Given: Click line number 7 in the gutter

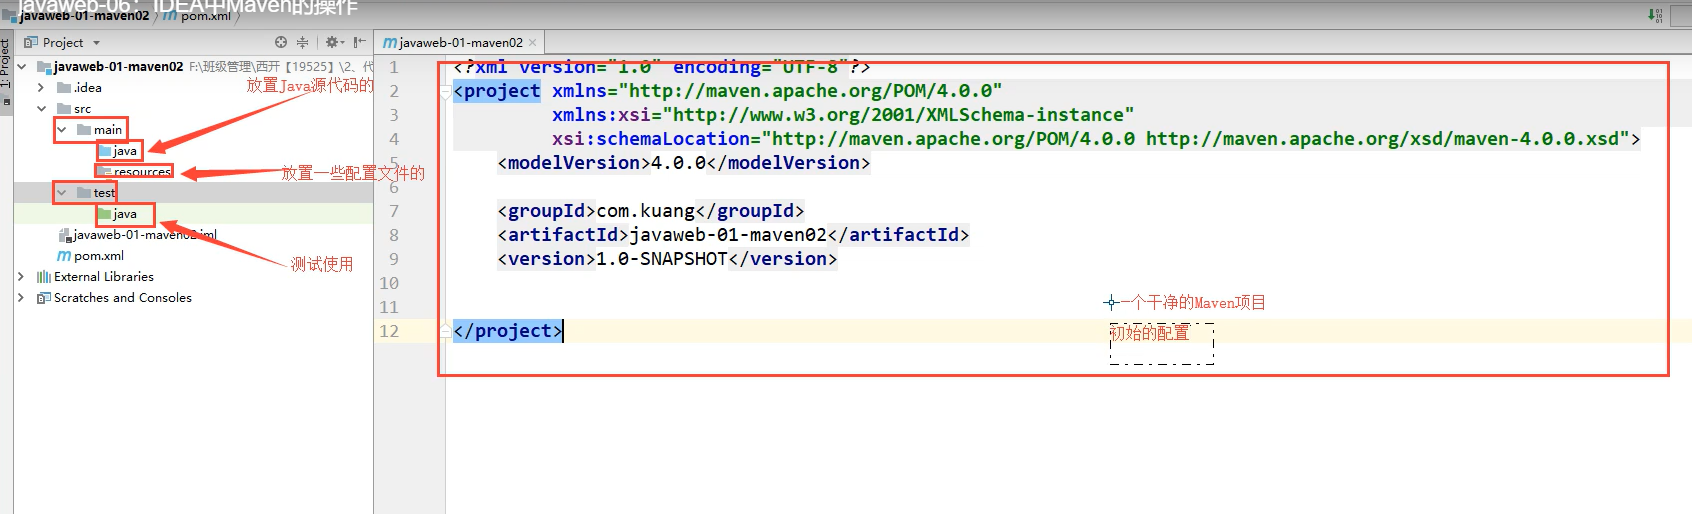Looking at the screenshot, I should pos(394,211).
